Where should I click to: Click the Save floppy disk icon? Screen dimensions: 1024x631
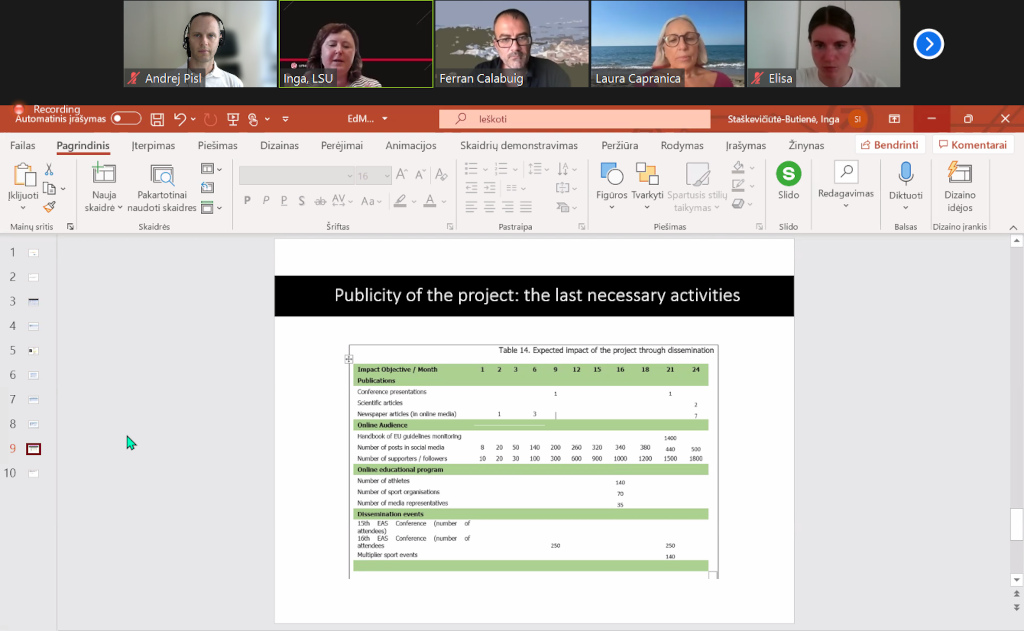pyautogui.click(x=157, y=119)
